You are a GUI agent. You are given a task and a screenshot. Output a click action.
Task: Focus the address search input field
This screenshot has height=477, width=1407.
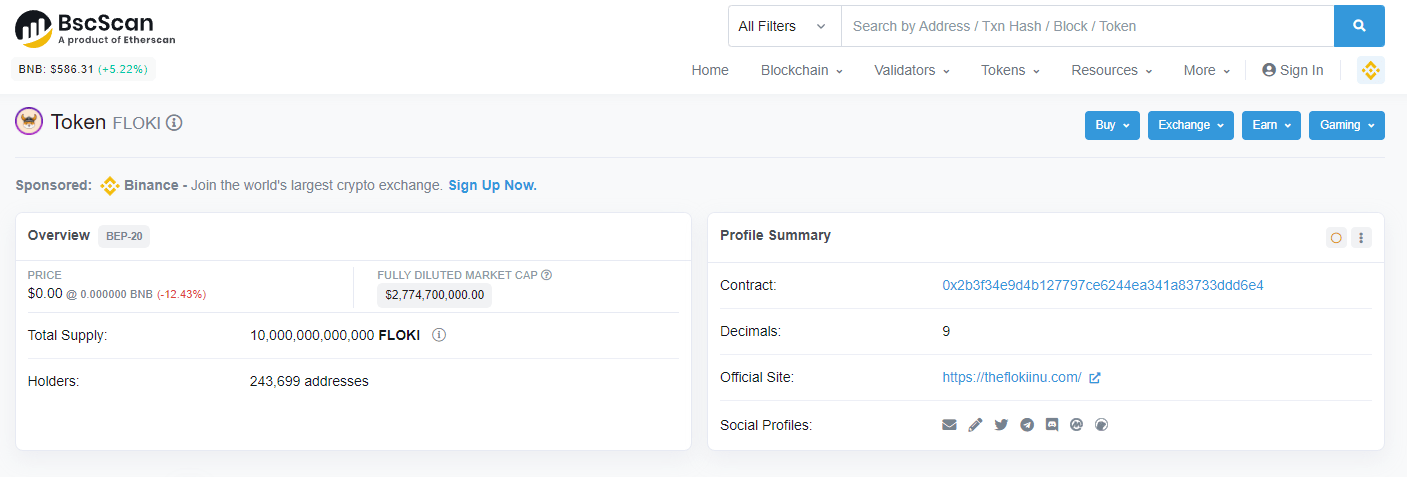[1088, 26]
